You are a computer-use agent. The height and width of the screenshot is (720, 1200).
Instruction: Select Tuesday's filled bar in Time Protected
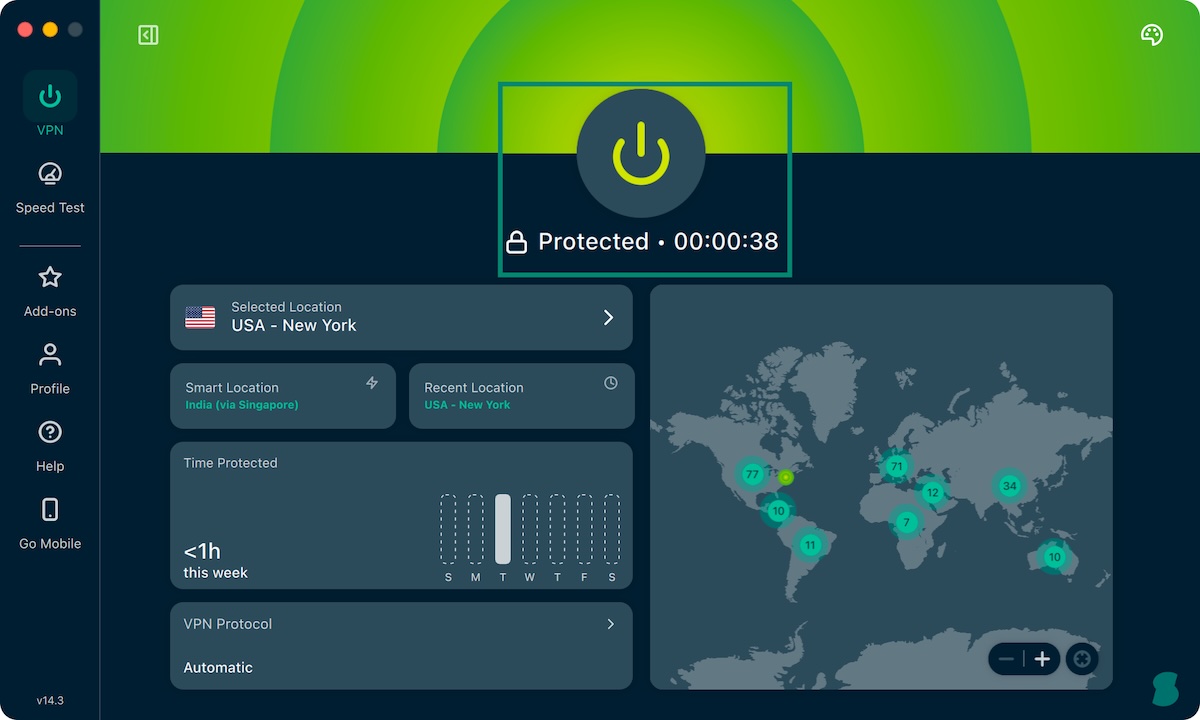[503, 529]
